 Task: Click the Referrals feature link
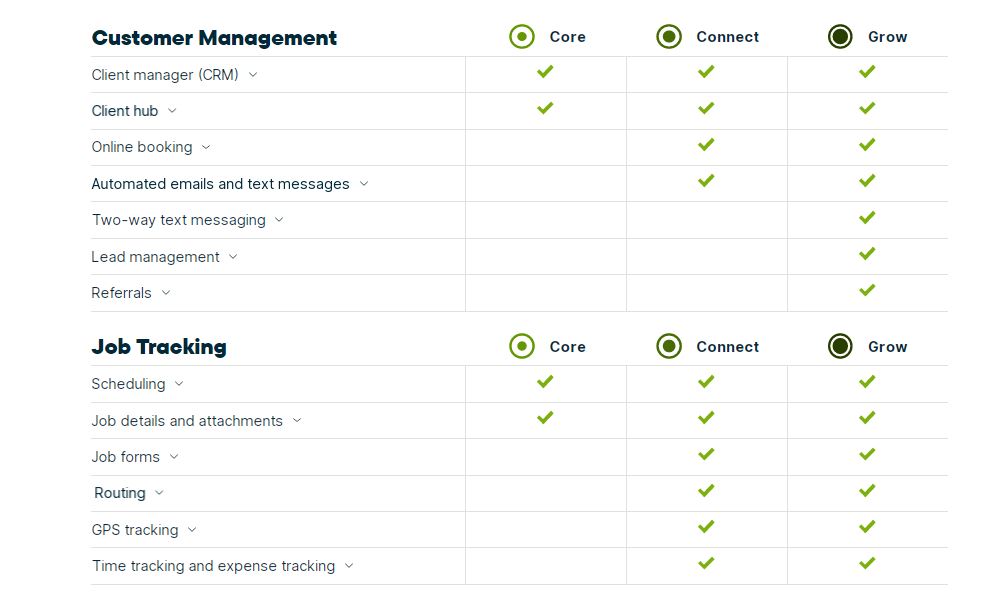click(121, 293)
